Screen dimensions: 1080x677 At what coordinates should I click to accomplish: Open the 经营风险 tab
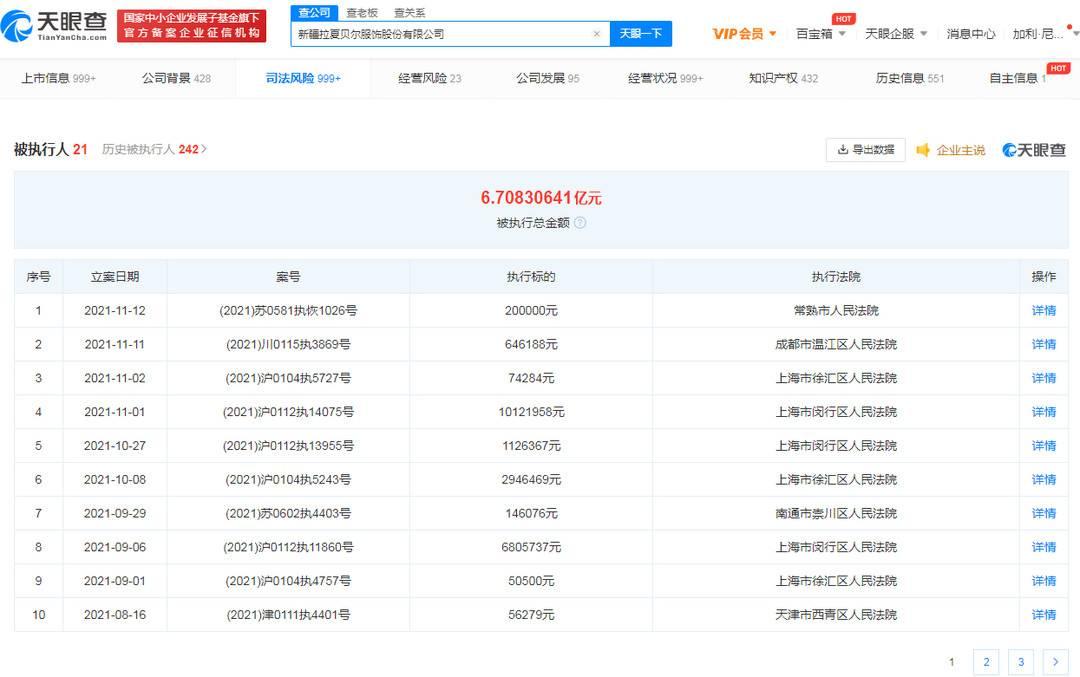430,79
